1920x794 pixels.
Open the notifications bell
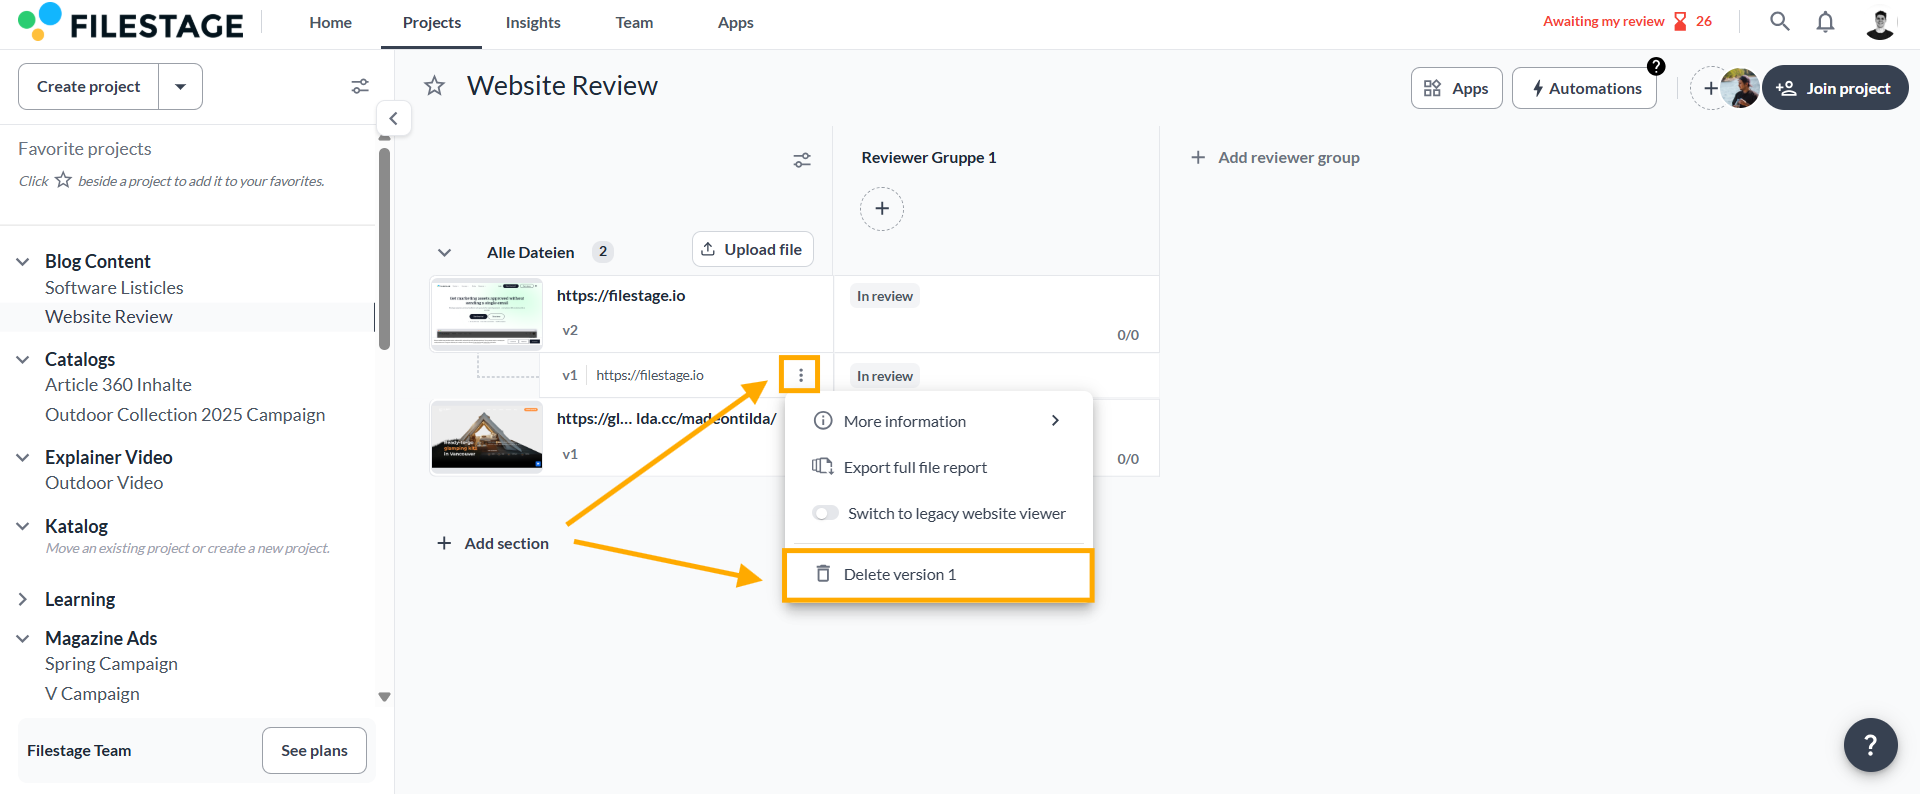coord(1825,22)
